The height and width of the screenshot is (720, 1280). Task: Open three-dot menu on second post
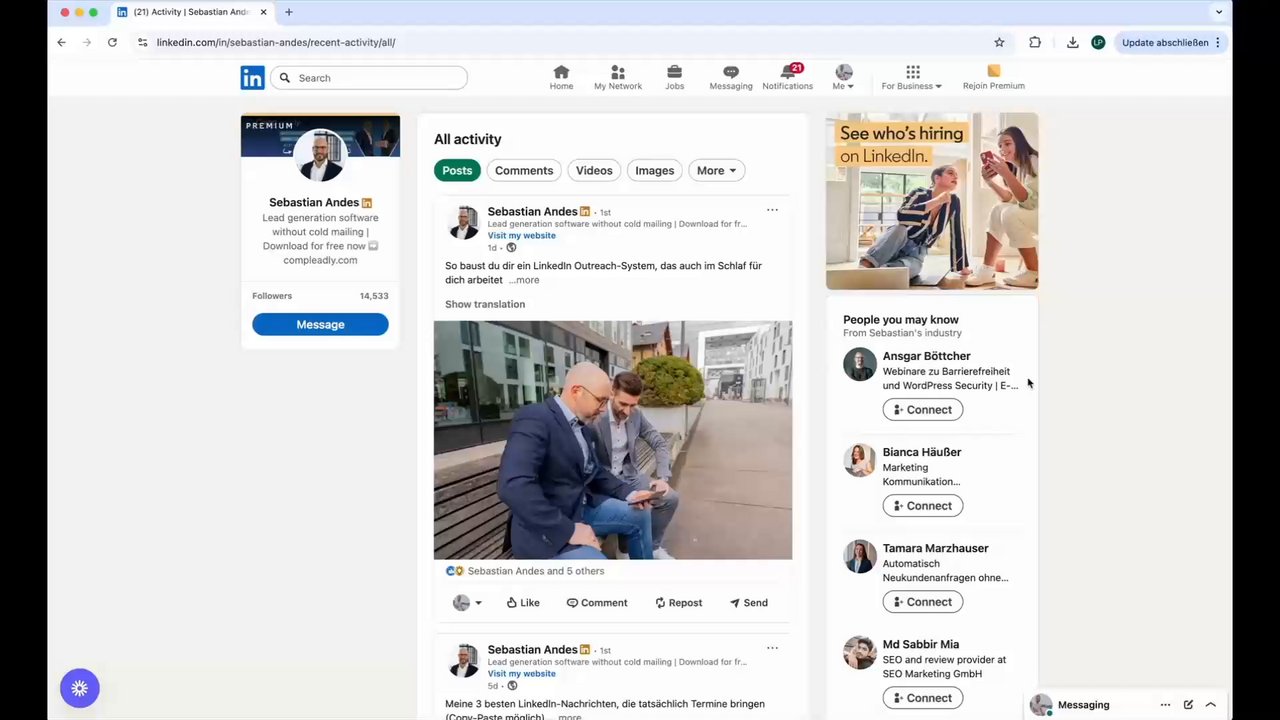point(772,648)
